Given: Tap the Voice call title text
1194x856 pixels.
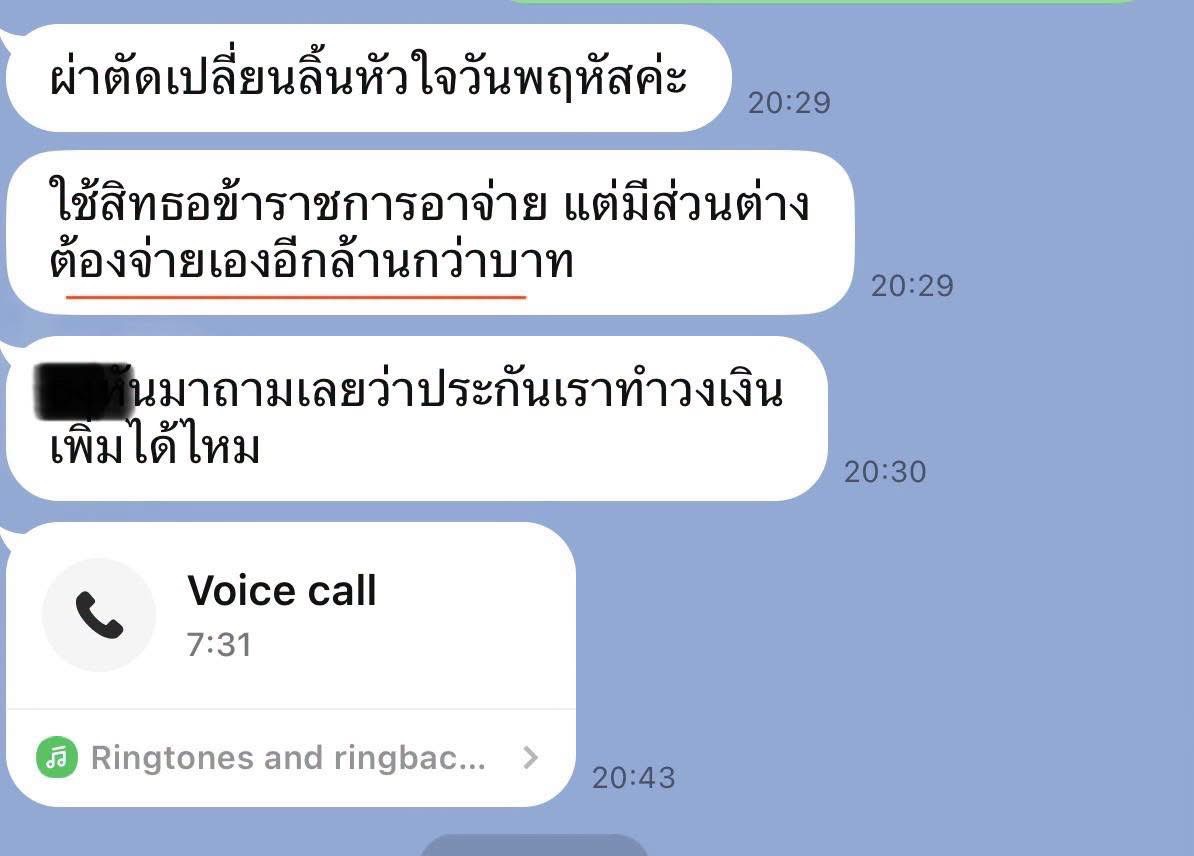Looking at the screenshot, I should click(283, 590).
